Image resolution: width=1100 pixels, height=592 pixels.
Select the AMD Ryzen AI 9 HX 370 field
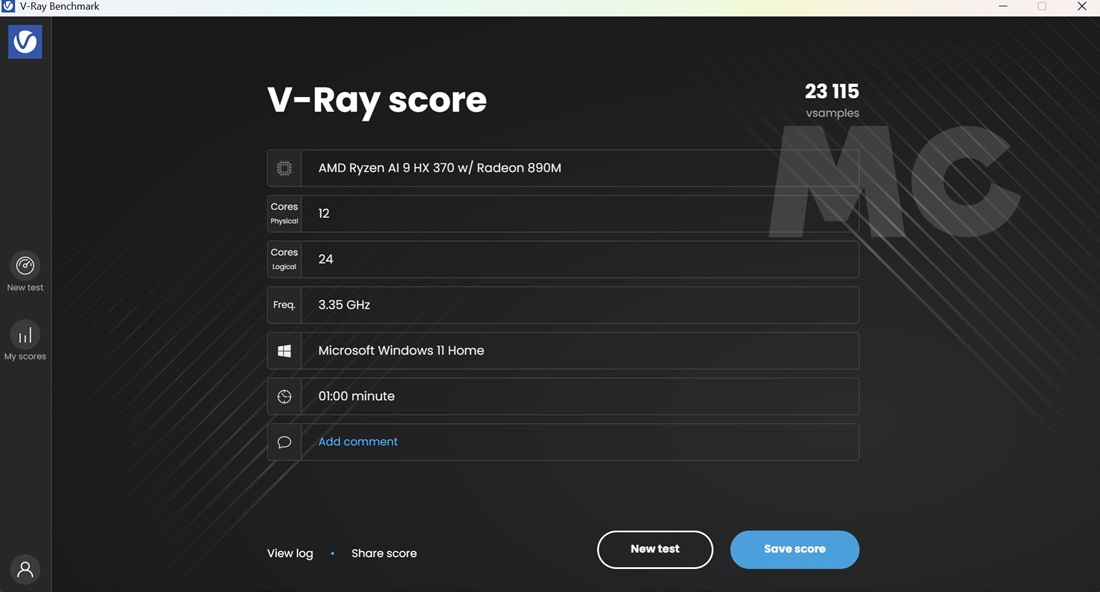coord(579,168)
